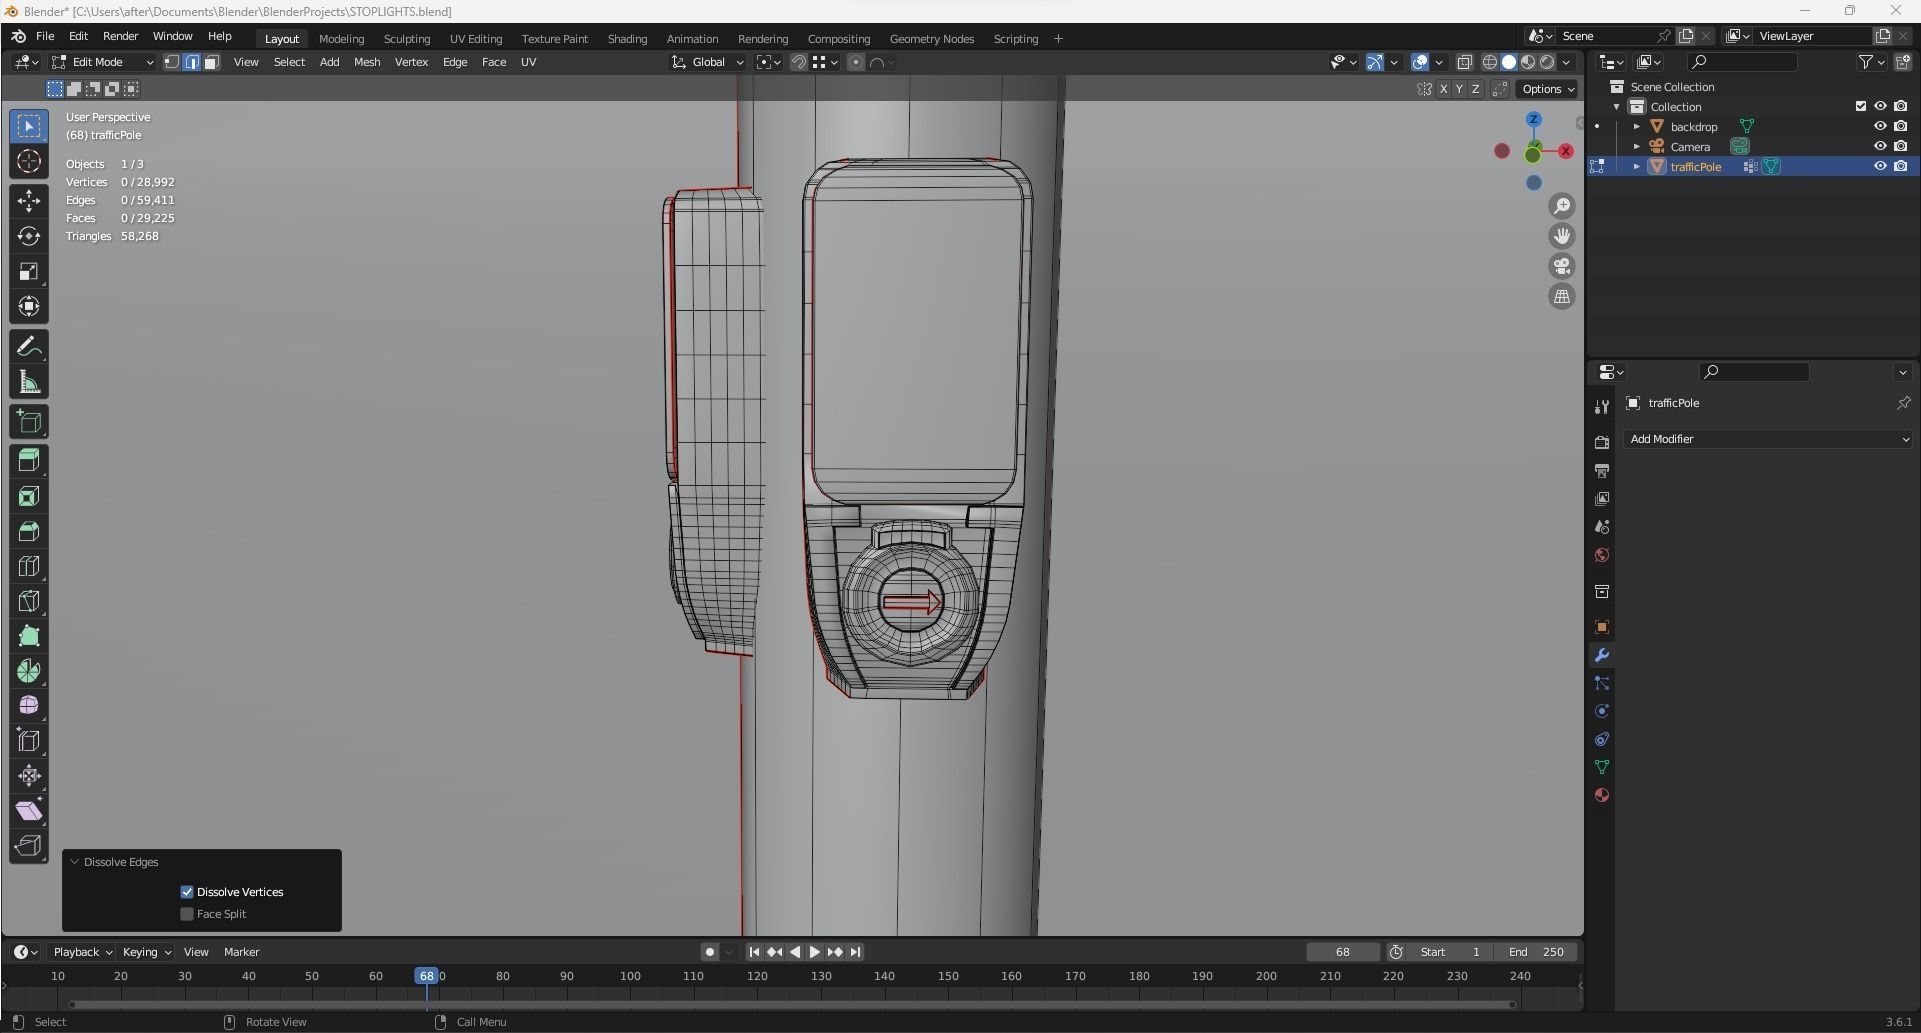The height and width of the screenshot is (1033, 1921).
Task: Expand the trafficPole tree item
Action: click(x=1636, y=167)
